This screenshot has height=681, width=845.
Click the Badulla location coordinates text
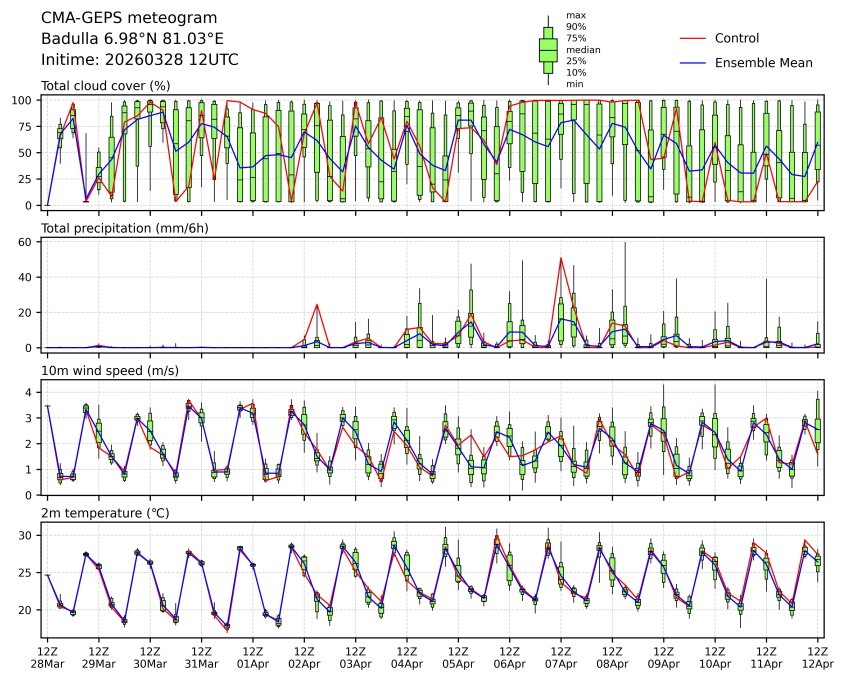click(132, 39)
